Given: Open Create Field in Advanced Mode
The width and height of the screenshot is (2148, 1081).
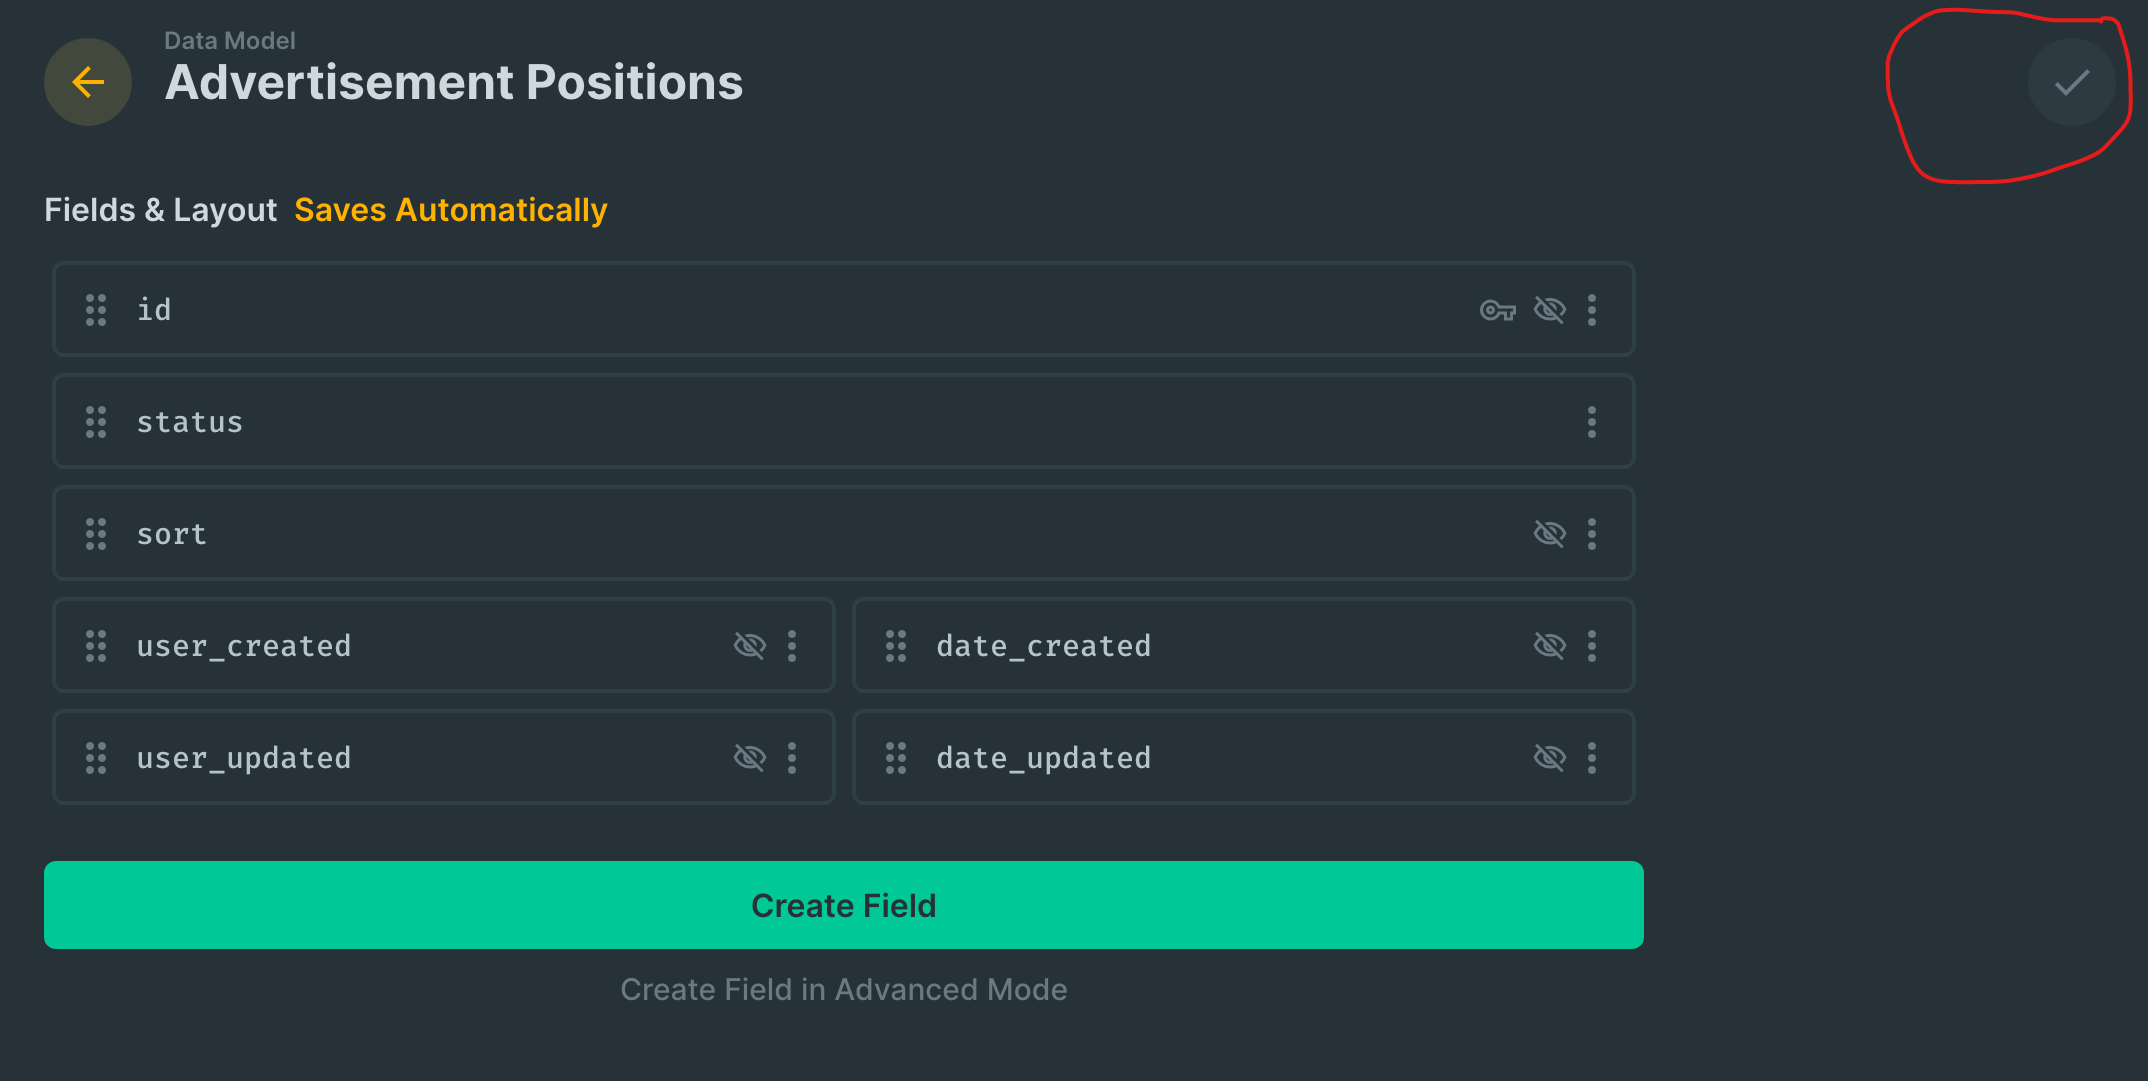Looking at the screenshot, I should click(843, 989).
